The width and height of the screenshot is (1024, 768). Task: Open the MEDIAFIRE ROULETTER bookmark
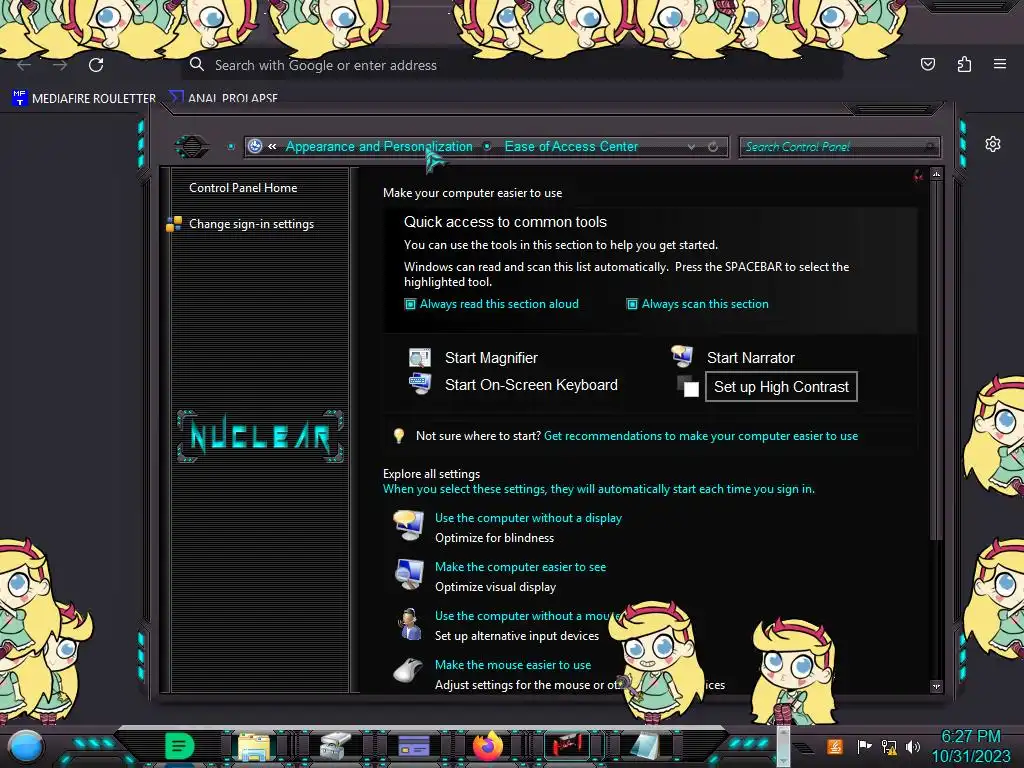click(84, 98)
